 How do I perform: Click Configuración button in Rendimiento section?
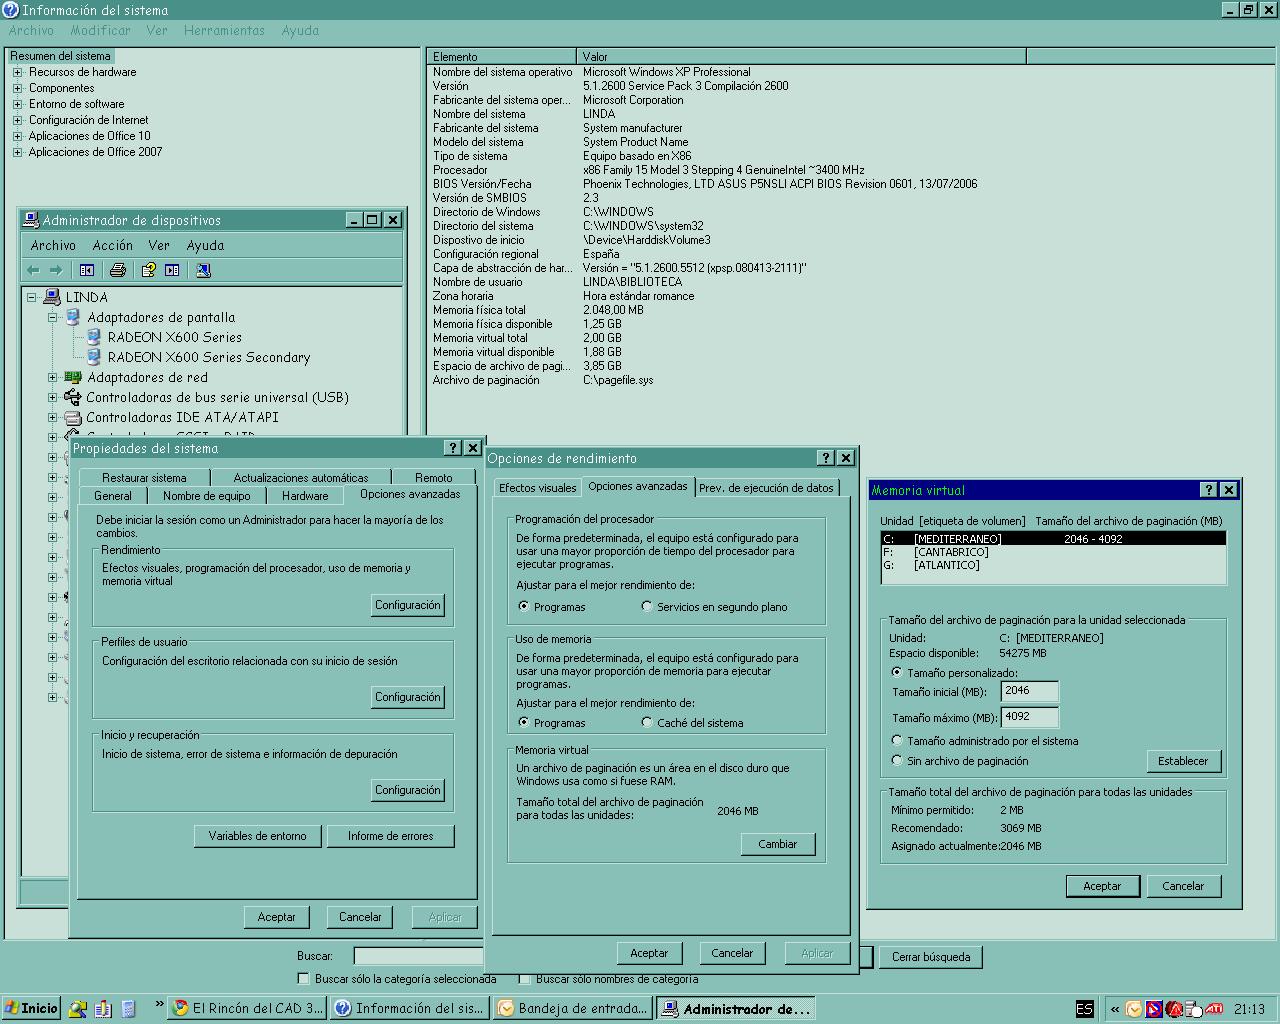coord(408,605)
